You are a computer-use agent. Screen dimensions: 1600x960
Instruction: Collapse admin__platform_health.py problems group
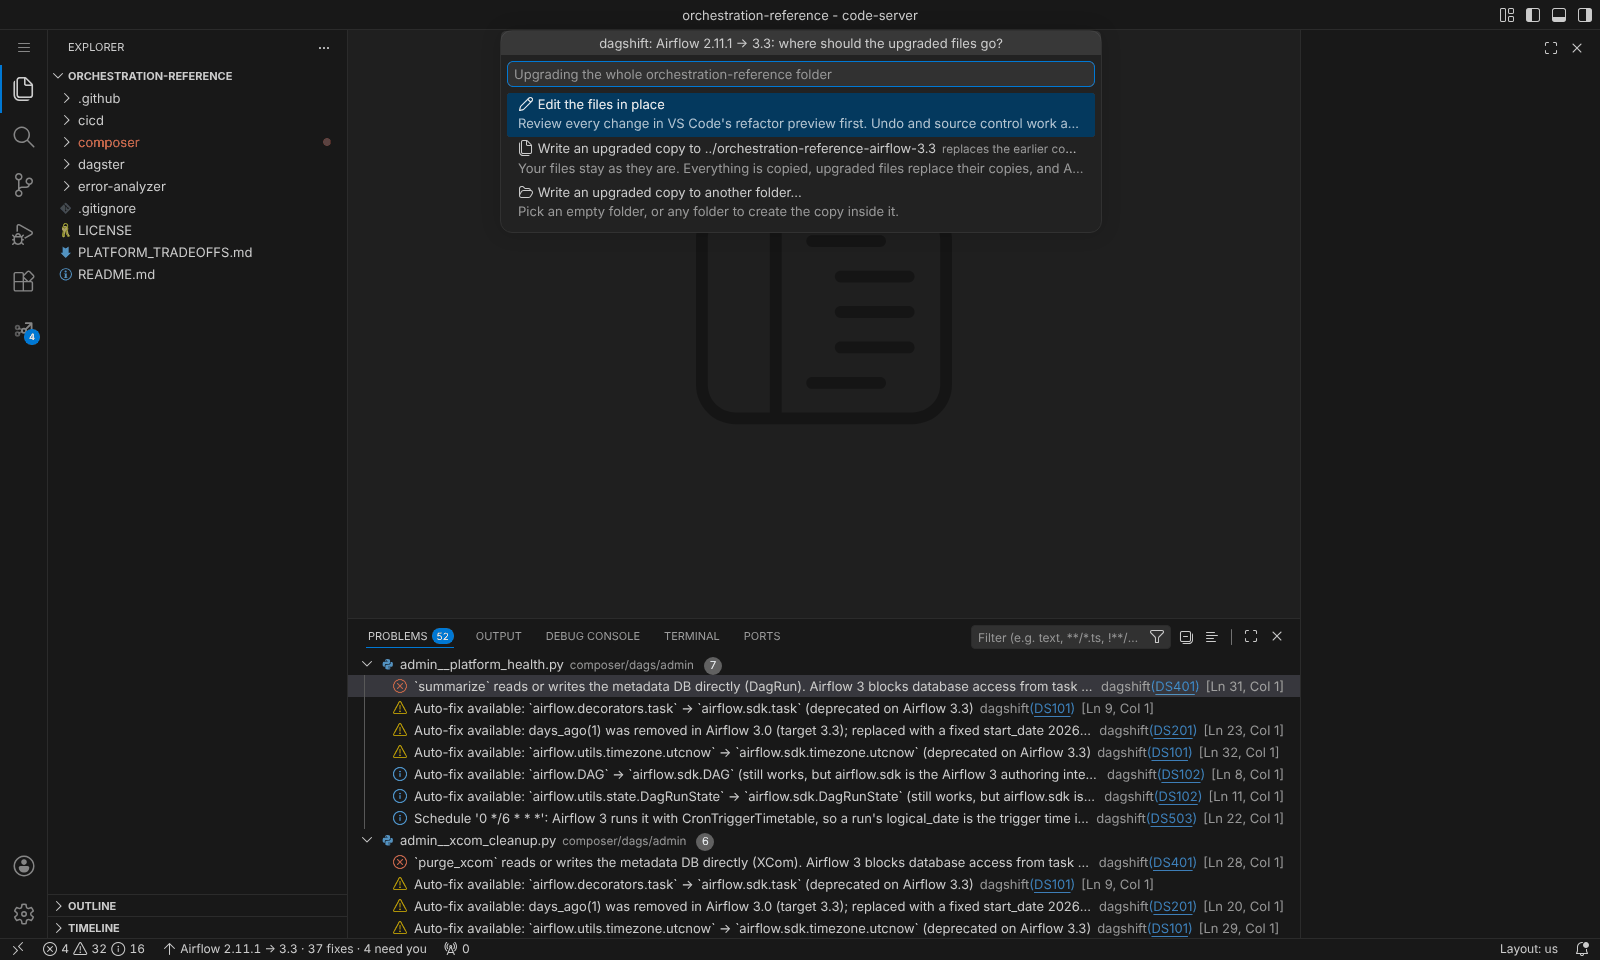[367, 664]
